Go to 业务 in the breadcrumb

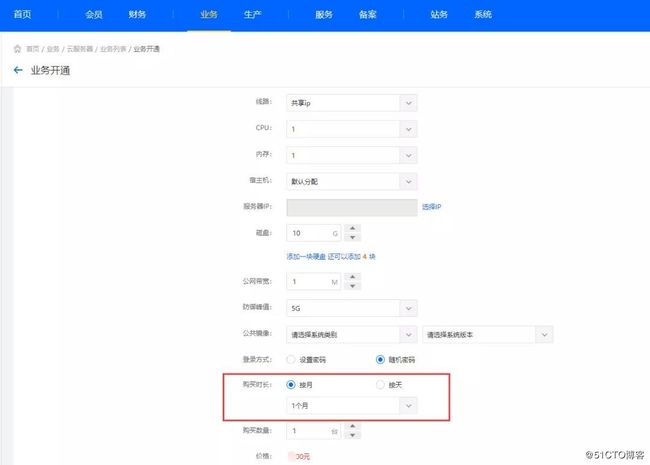point(53,49)
